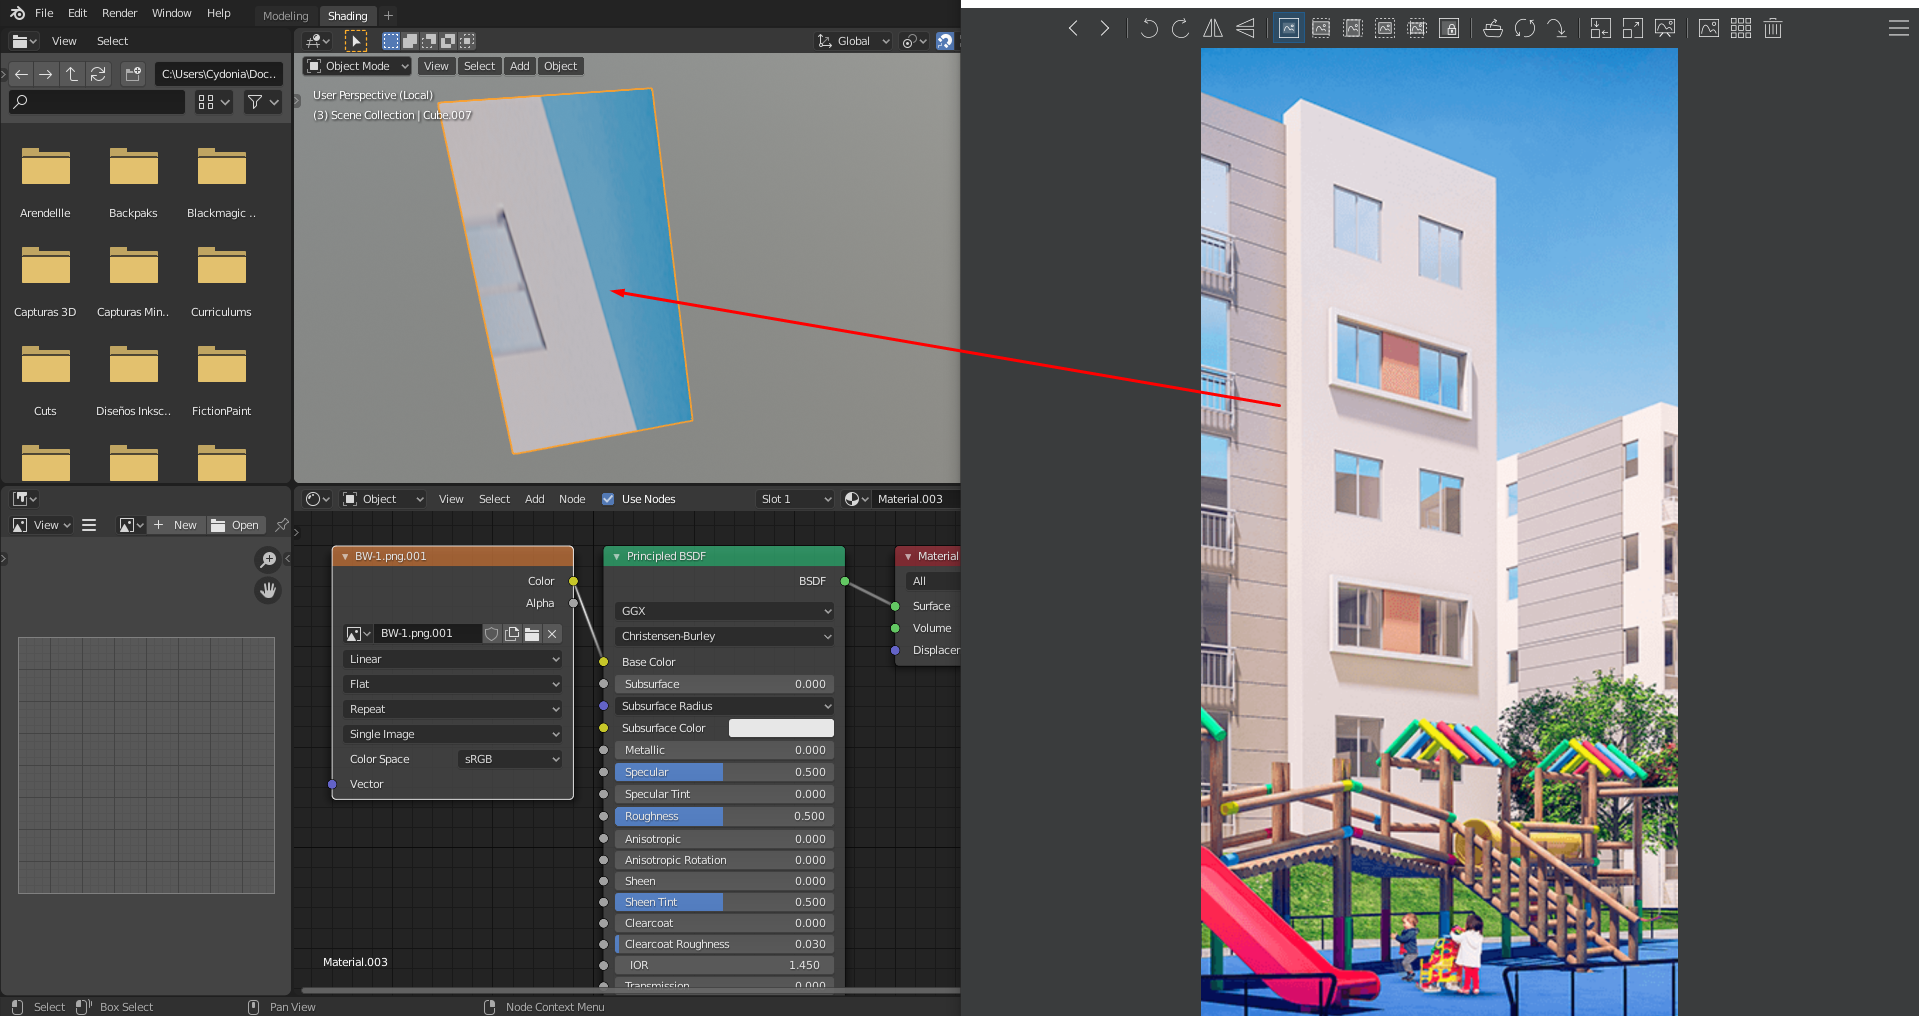Image resolution: width=1919 pixels, height=1016 pixels.
Task: Click the Subsurface Color swatch
Action: pyautogui.click(x=781, y=728)
